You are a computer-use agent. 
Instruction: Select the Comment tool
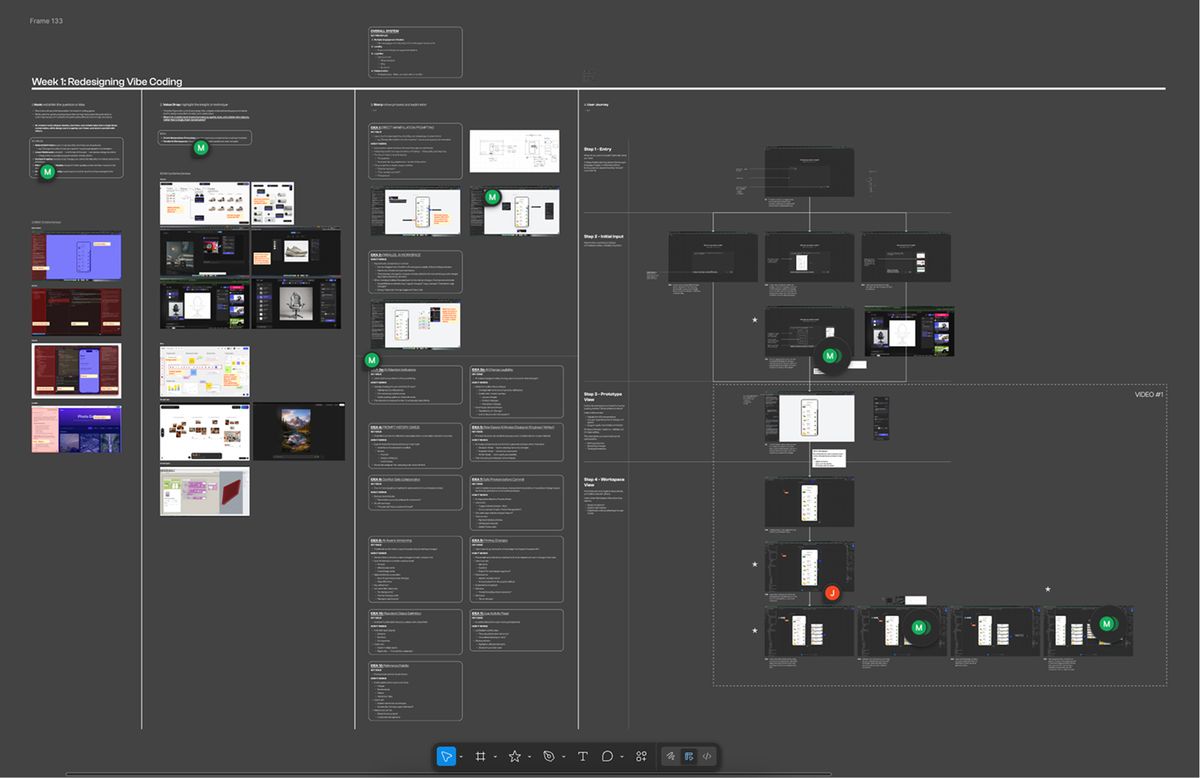point(607,756)
